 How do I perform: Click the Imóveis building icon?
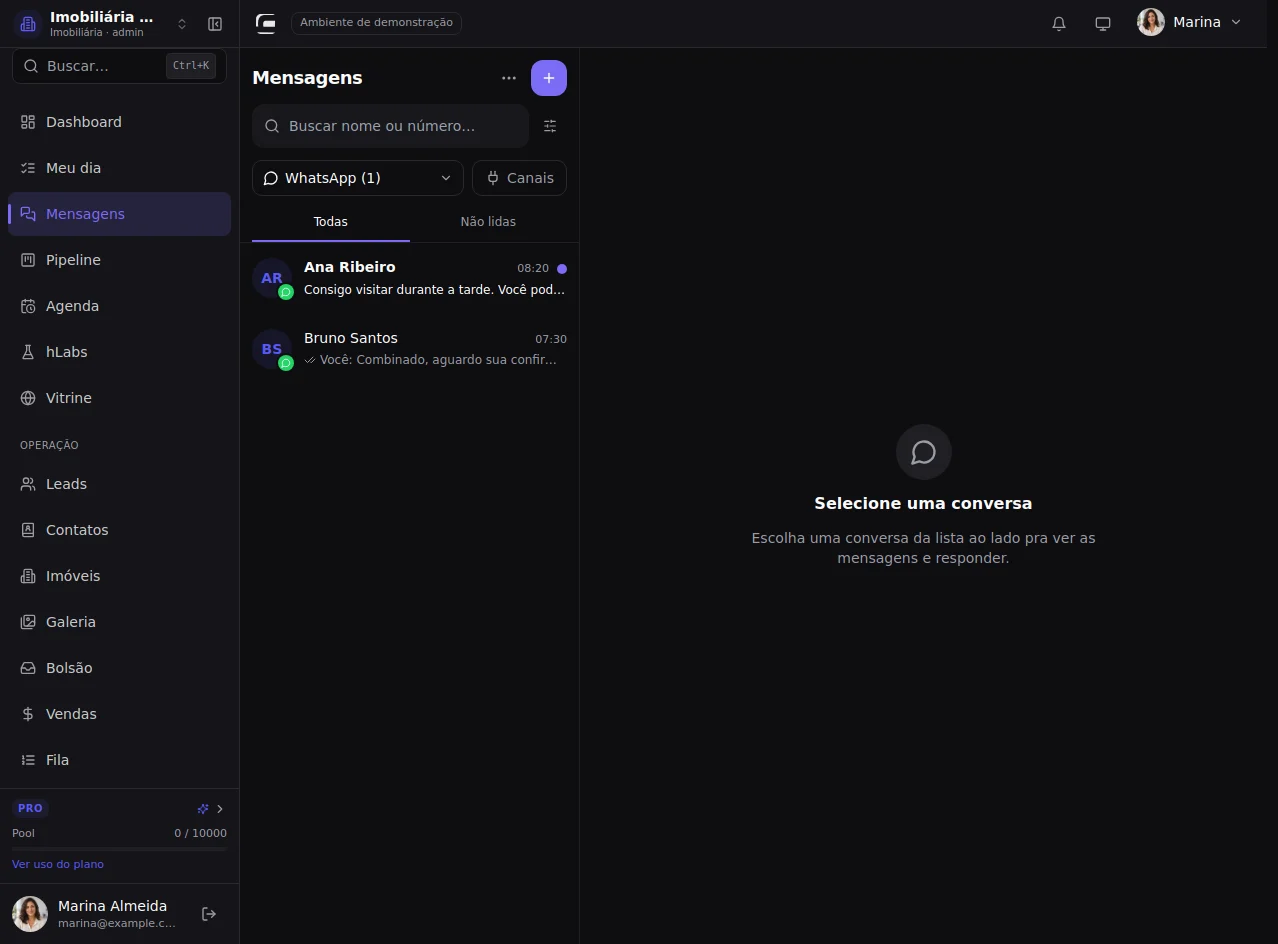28,576
